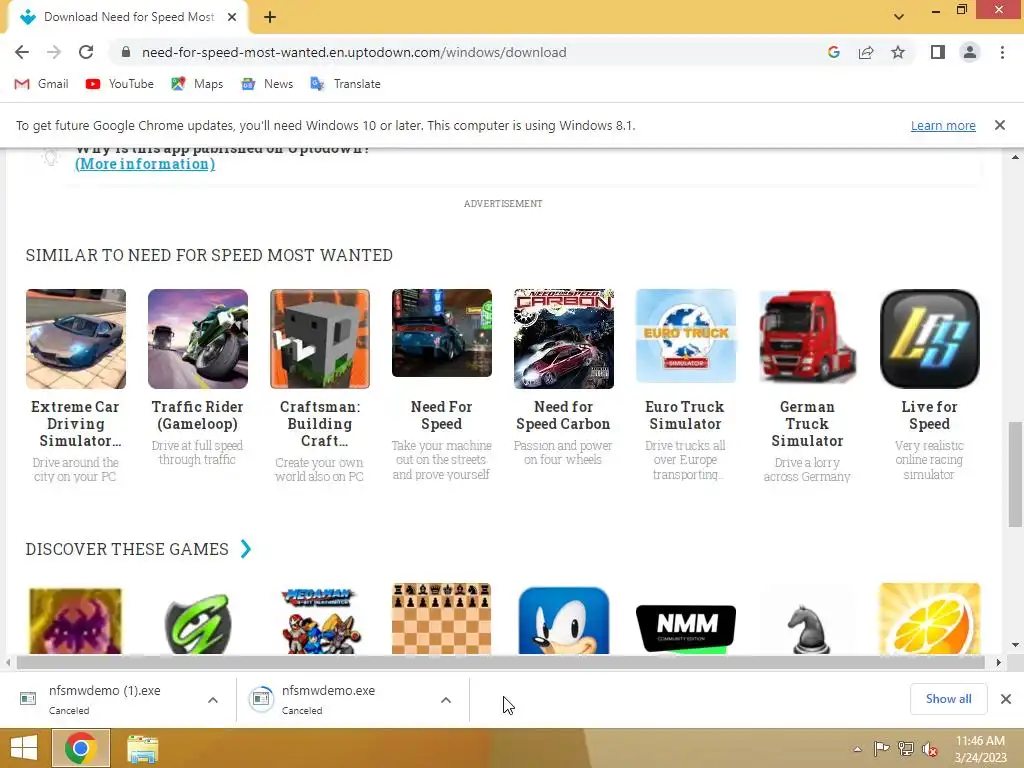Open the Maps bookmark
This screenshot has height=768, width=1024.
(x=197, y=84)
